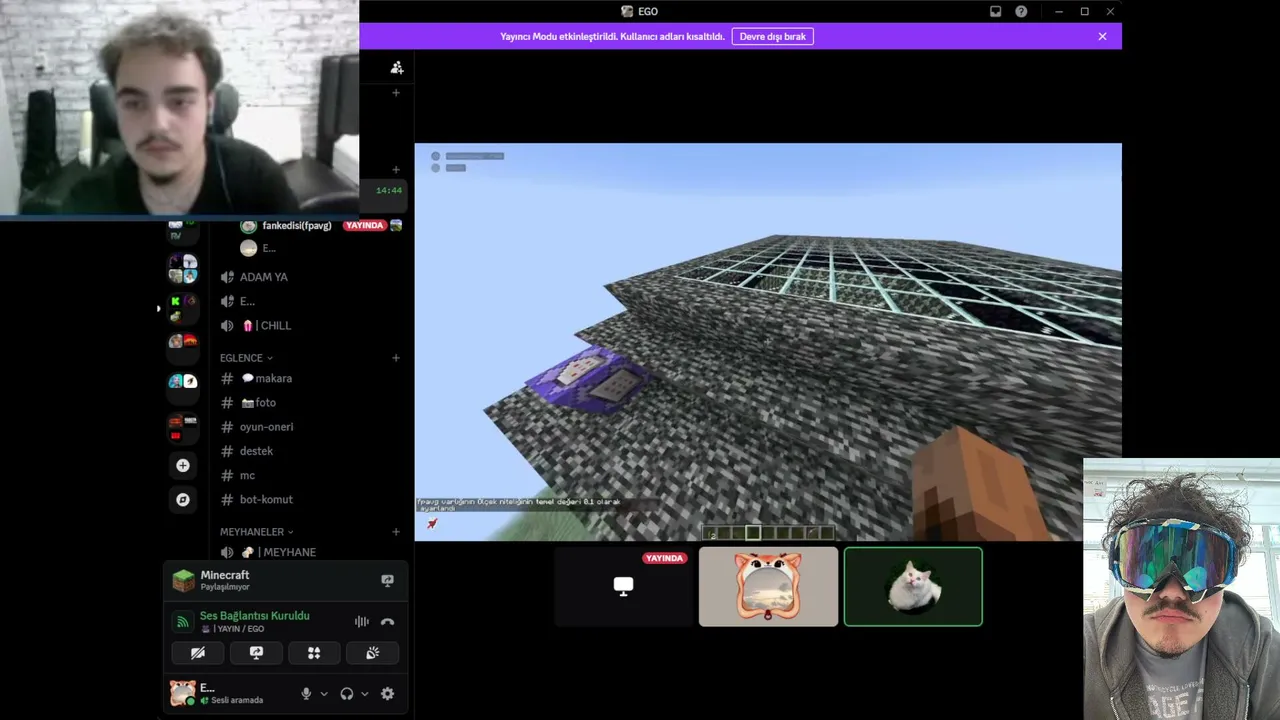Select the white cat participant tile
This screenshot has height=720, width=1280.
(913, 587)
